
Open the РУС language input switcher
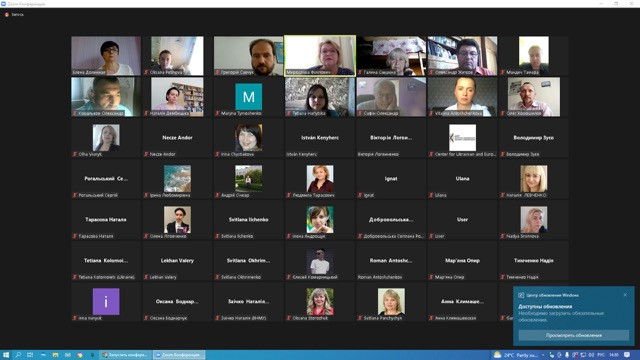601,355
